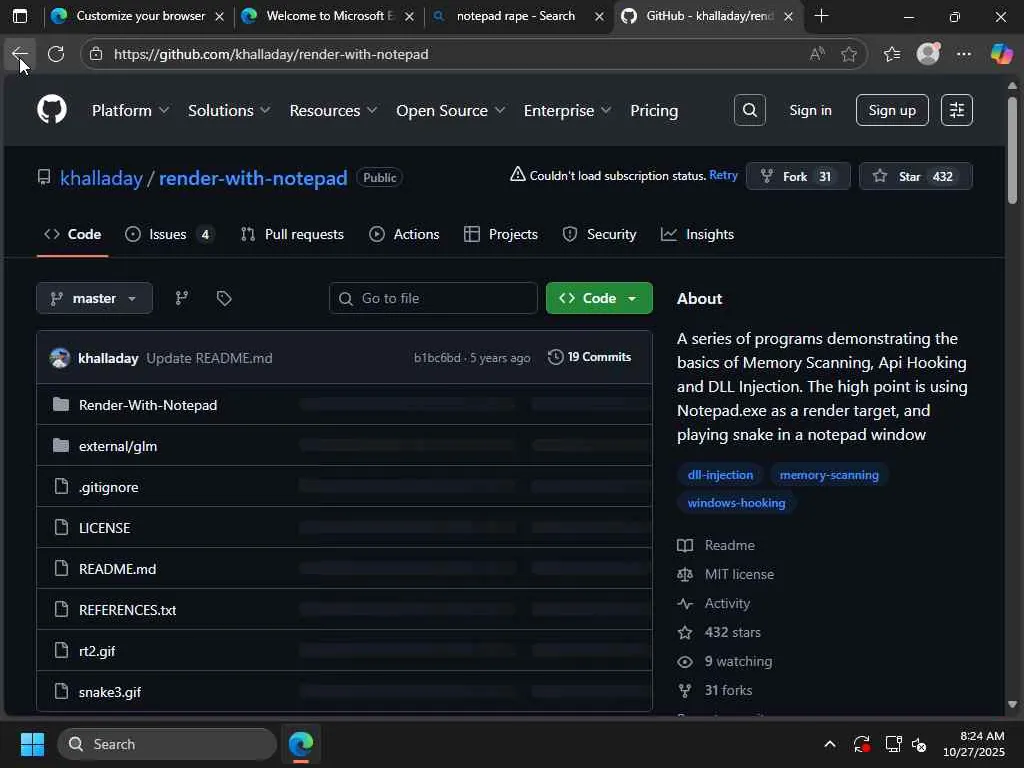Viewport: 1024px width, 768px height.
Task: Open the external/glm folder
Action: (x=118, y=446)
